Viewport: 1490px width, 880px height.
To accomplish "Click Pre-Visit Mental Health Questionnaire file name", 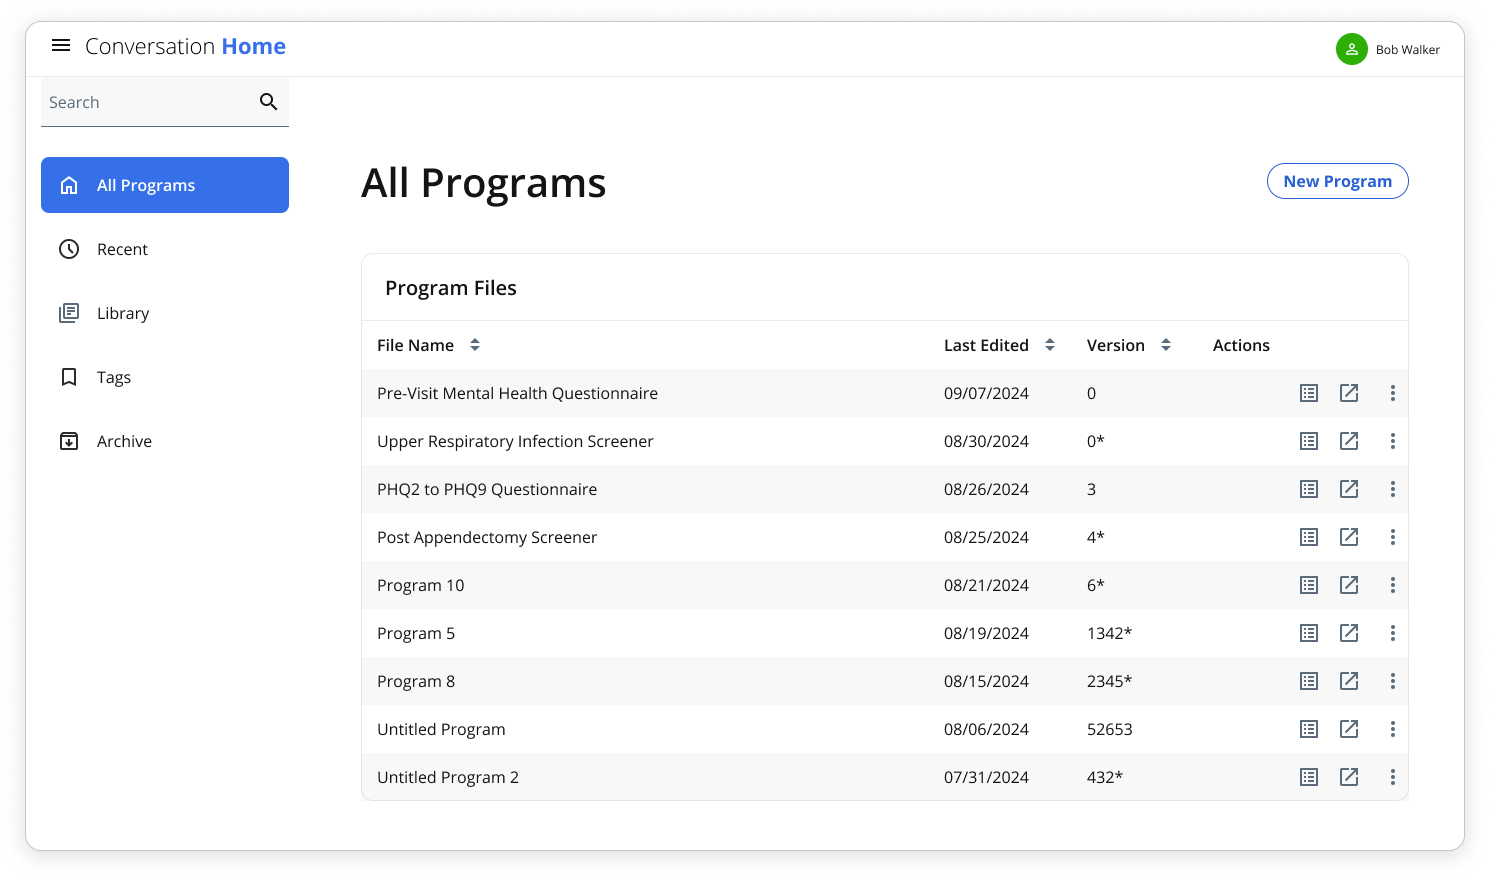I will [x=517, y=393].
